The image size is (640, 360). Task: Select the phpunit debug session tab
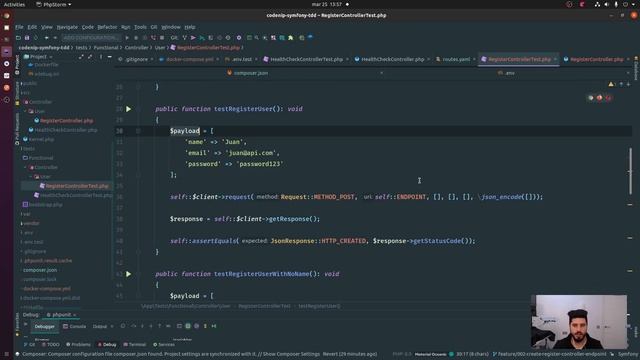pyautogui.click(x=61, y=315)
